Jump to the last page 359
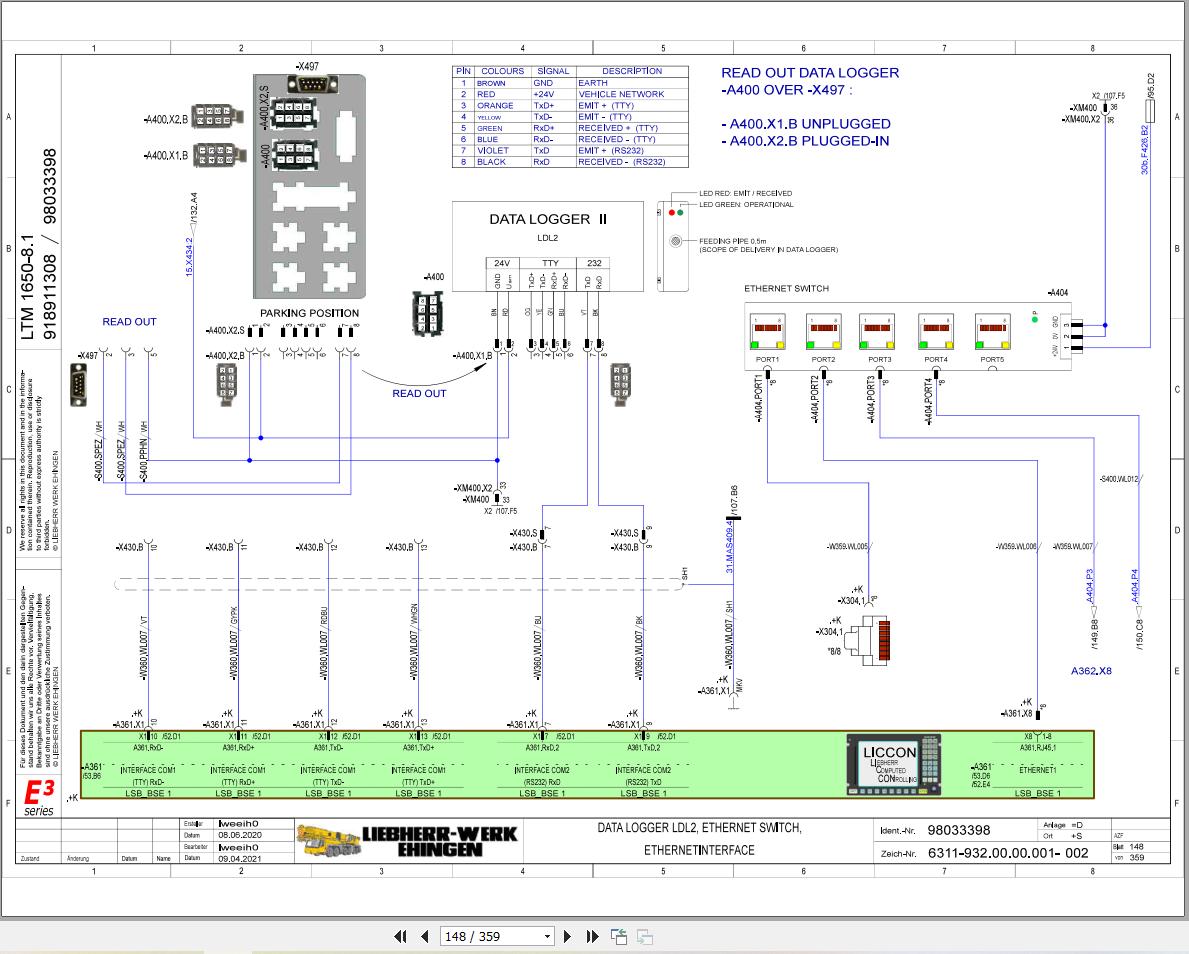Image resolution: width=1189 pixels, height=954 pixels. [592, 936]
